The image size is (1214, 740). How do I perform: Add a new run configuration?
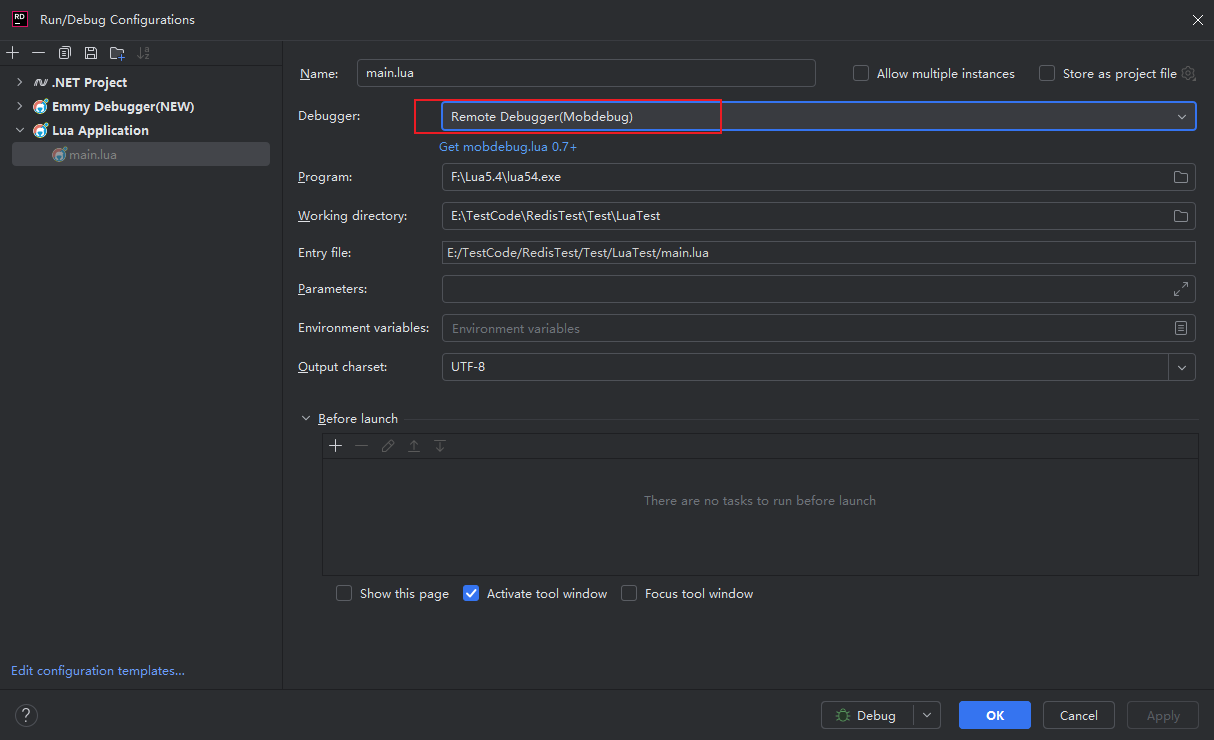click(x=13, y=53)
